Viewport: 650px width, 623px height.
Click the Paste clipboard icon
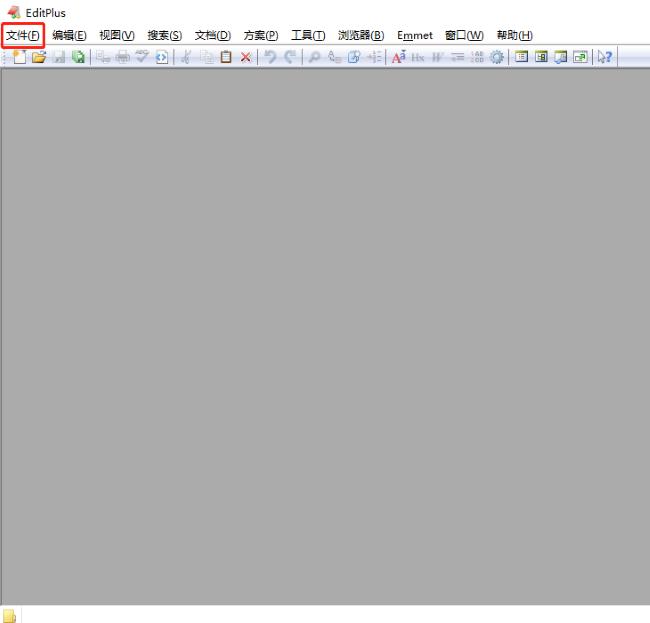click(226, 57)
